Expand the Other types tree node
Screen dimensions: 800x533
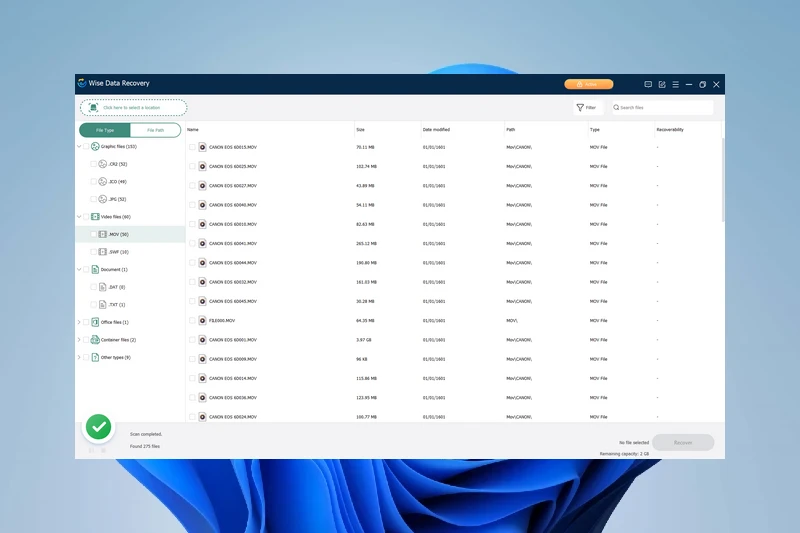tap(79, 358)
